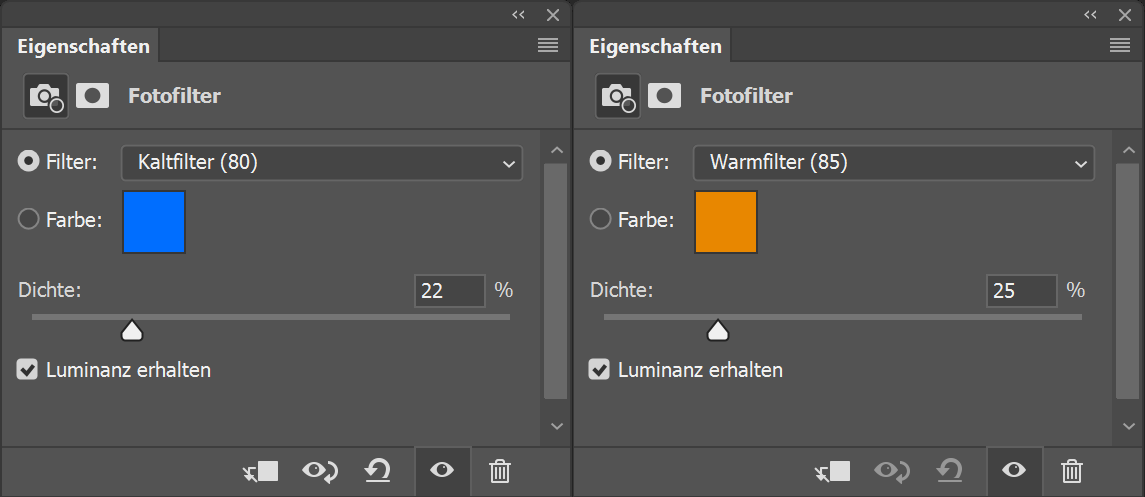Reset Kaltfilter adjustment to defaults
This screenshot has width=1145, height=497.
click(378, 471)
